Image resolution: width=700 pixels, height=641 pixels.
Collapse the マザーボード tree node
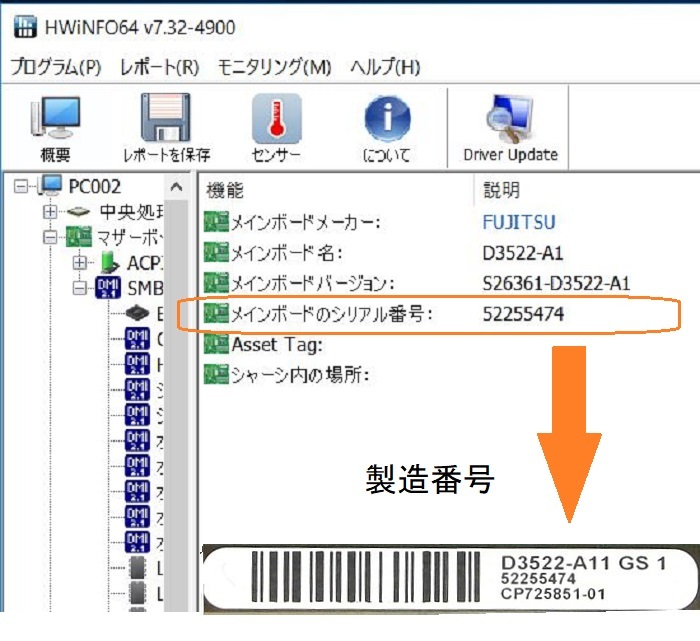click(50, 237)
